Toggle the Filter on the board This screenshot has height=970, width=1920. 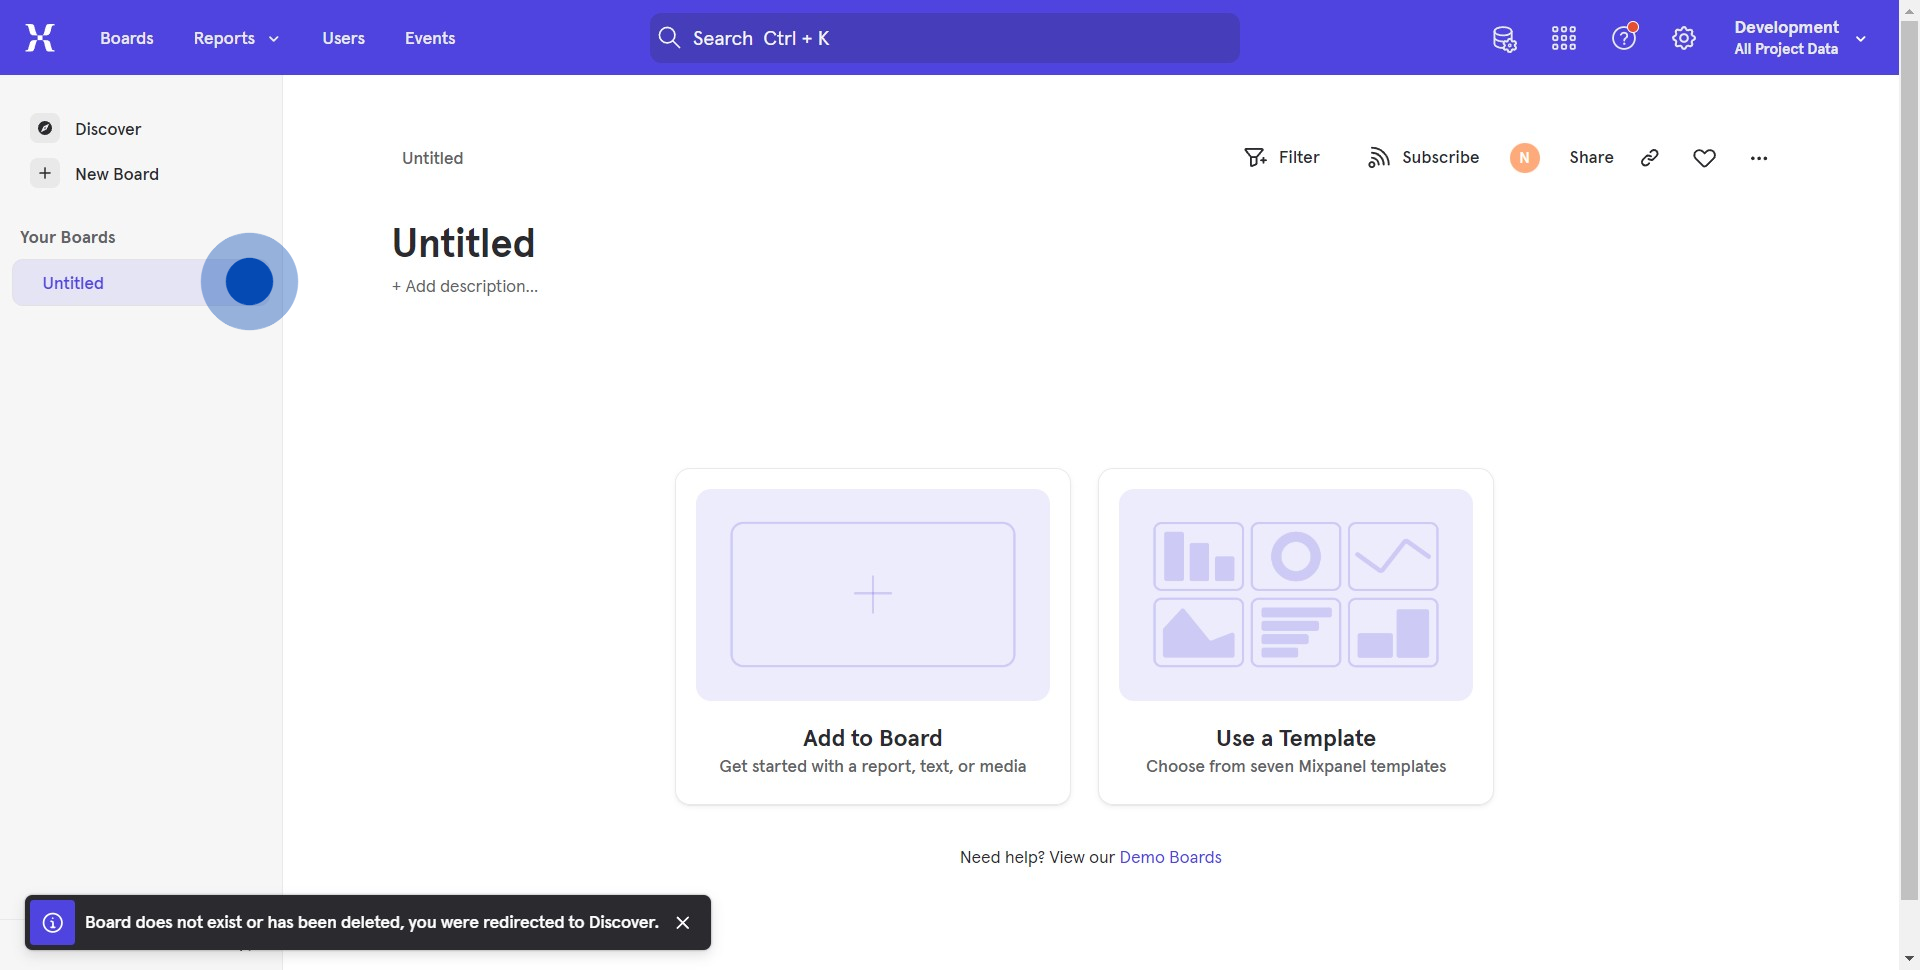coord(1283,157)
